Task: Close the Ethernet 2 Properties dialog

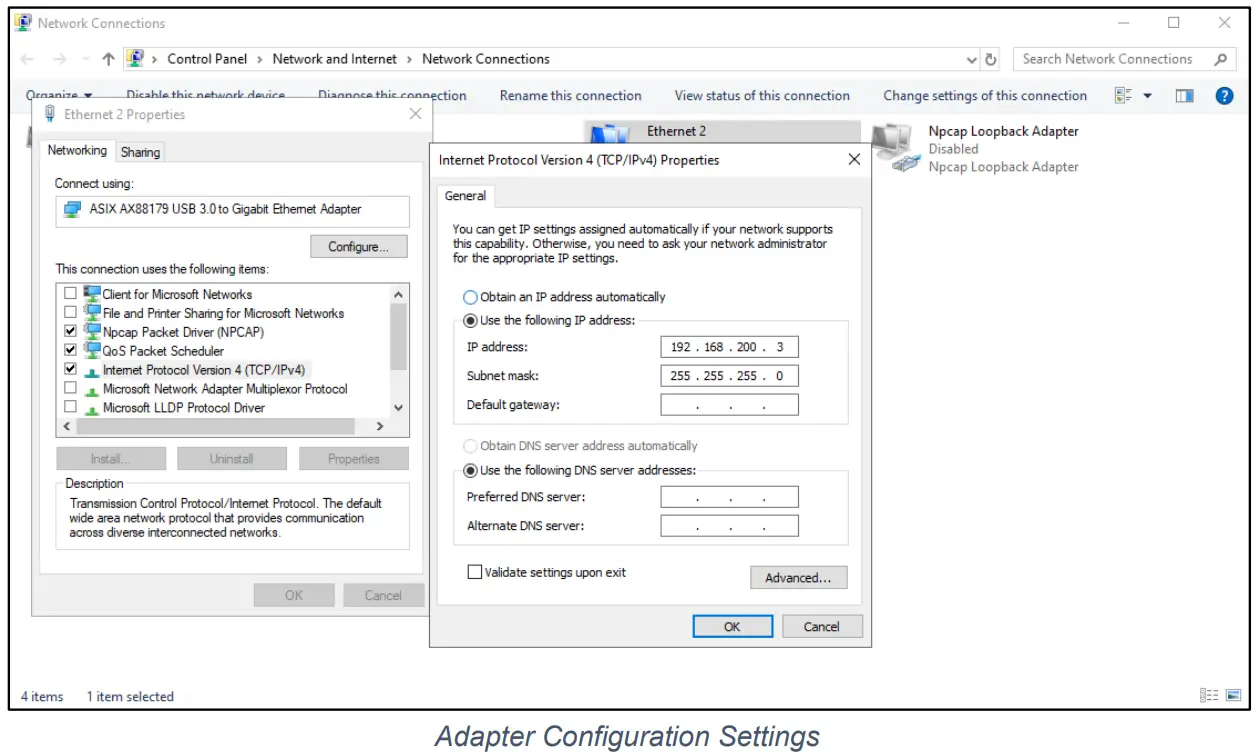Action: 415,114
